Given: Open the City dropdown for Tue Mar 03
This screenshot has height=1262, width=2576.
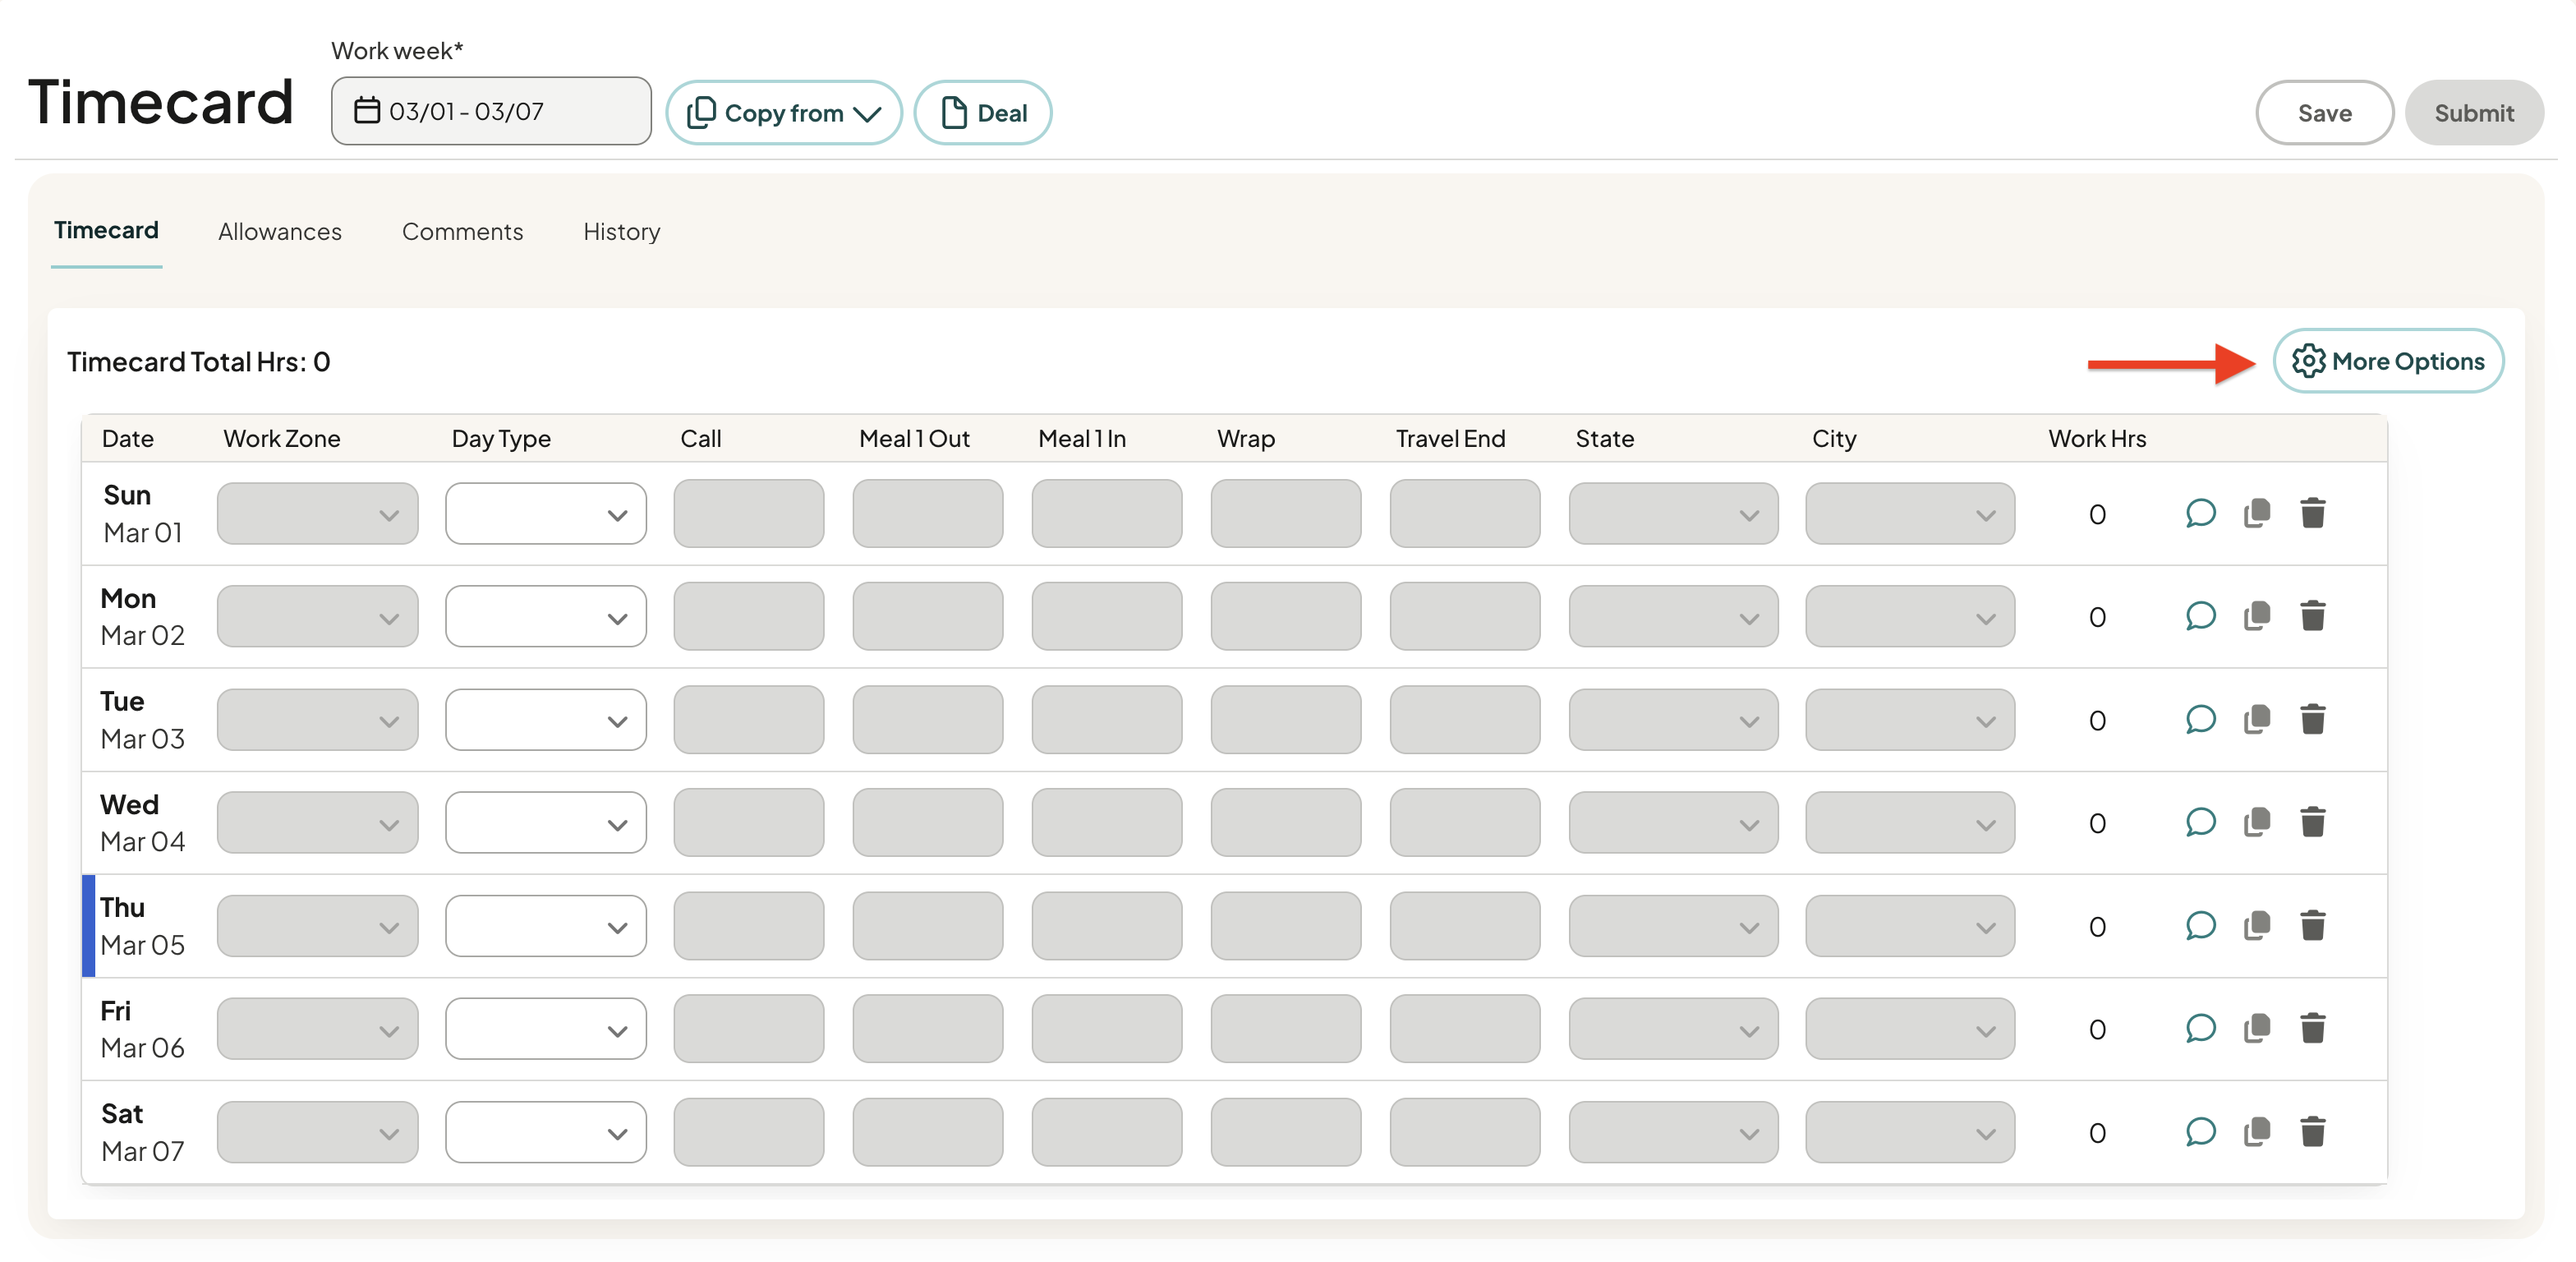Looking at the screenshot, I should click(x=1910, y=720).
